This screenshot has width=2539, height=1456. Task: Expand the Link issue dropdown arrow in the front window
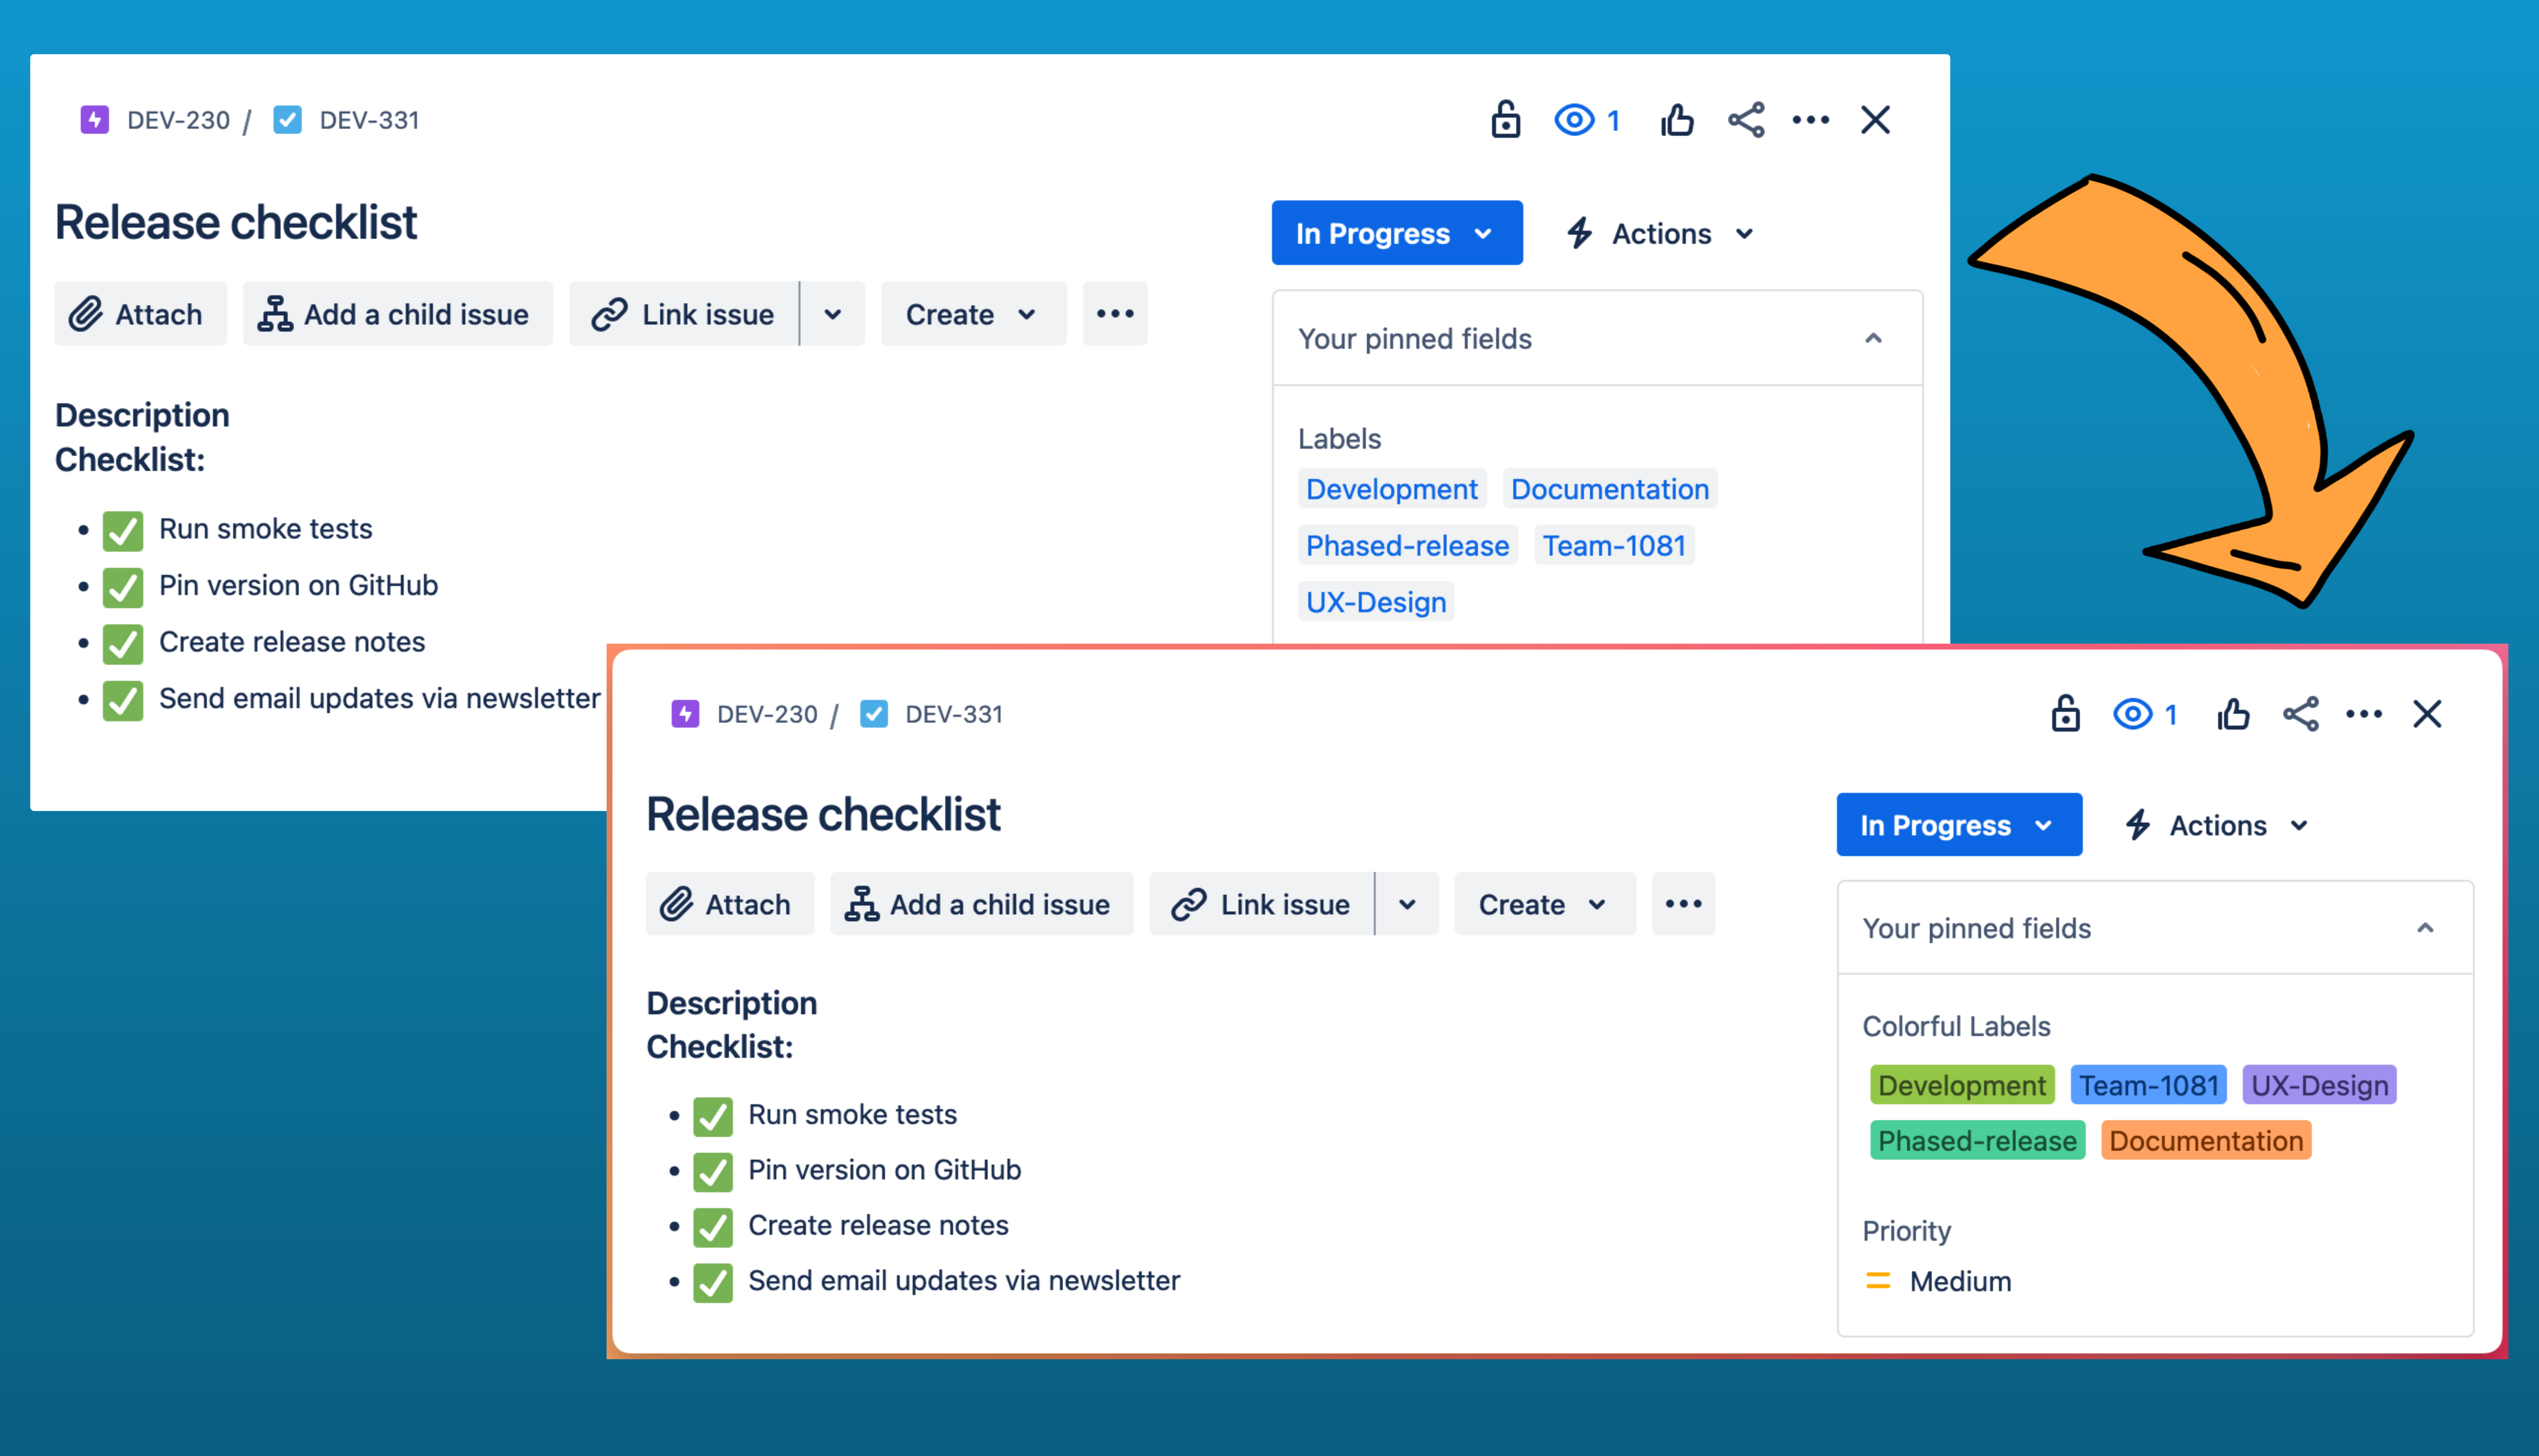click(1407, 904)
